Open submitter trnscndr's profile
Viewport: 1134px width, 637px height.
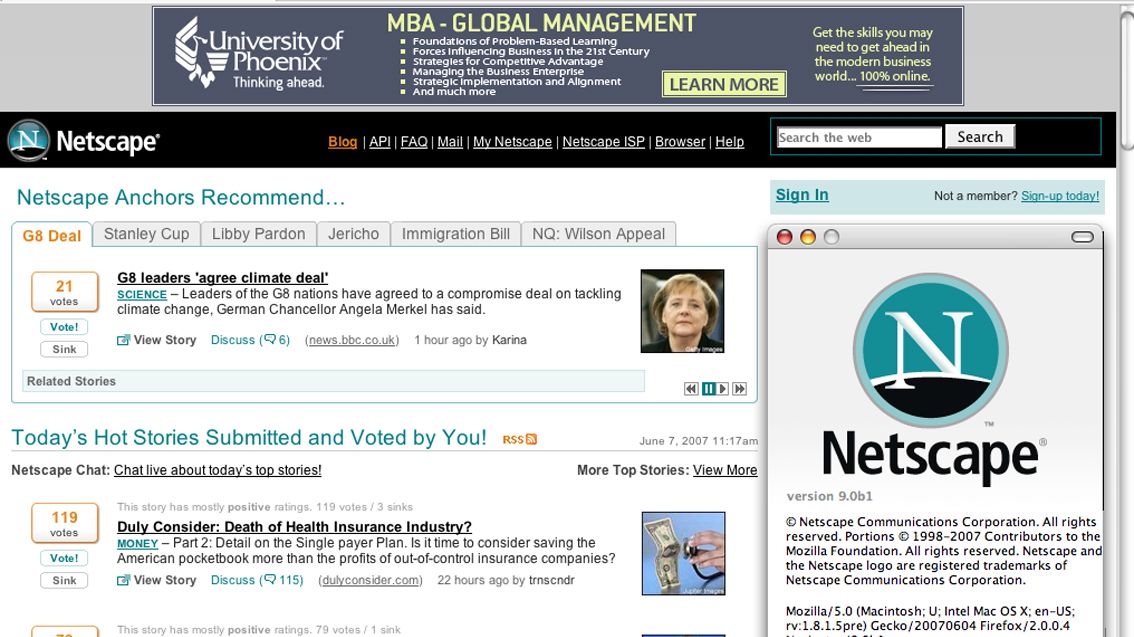[x=552, y=580]
